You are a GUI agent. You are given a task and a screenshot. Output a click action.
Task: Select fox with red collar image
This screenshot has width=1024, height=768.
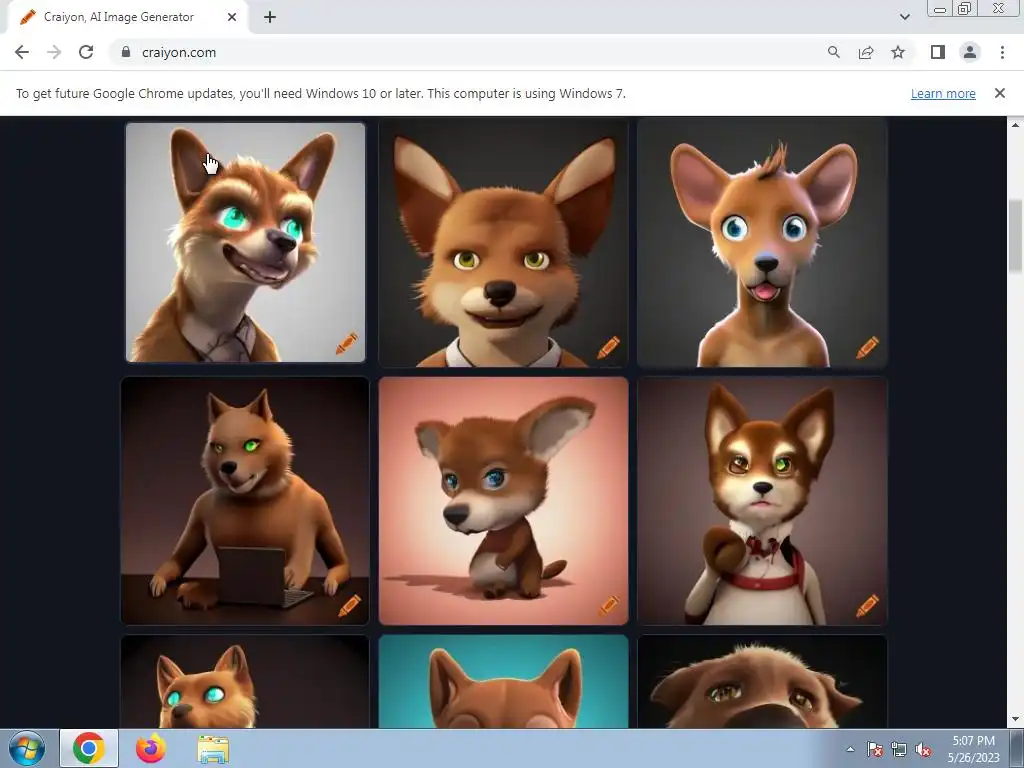[x=762, y=501]
